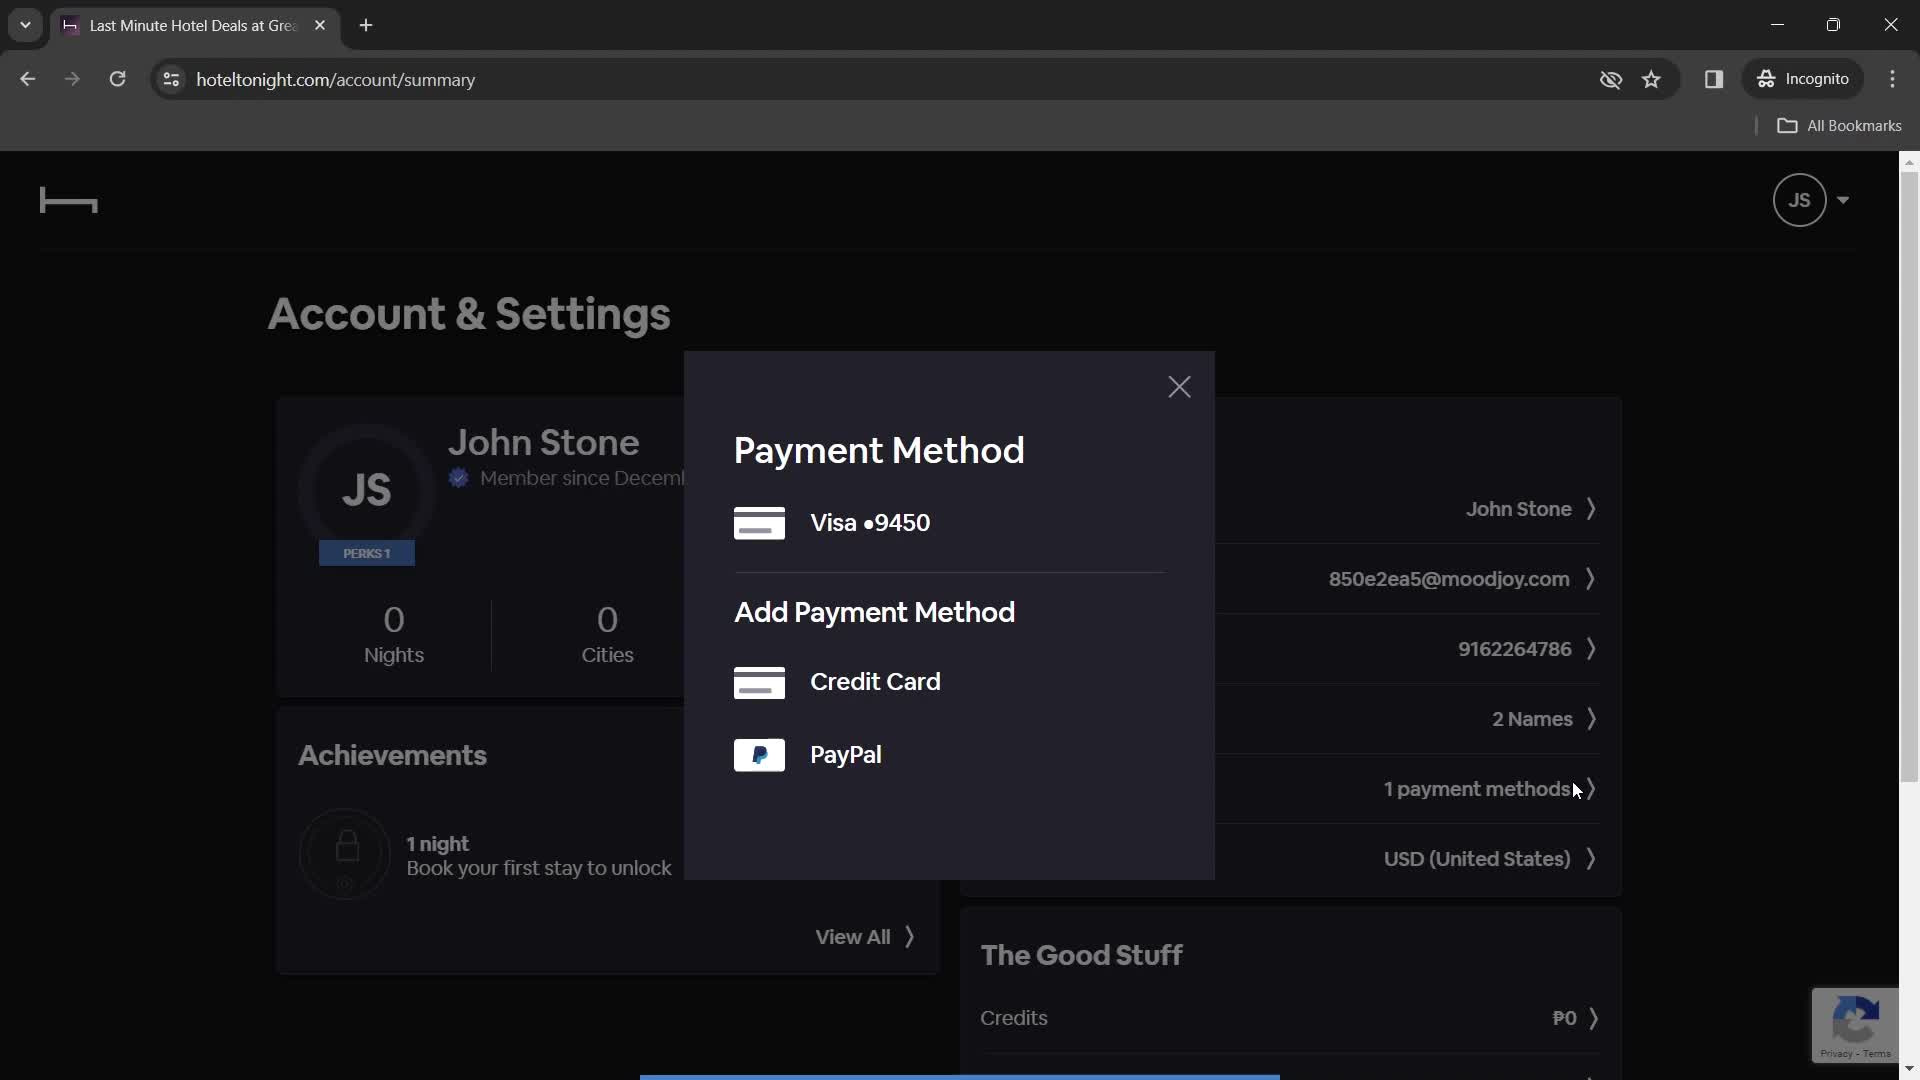Viewport: 1920px width, 1080px height.
Task: Click the vertical page scrollbar
Action: click(1909, 477)
